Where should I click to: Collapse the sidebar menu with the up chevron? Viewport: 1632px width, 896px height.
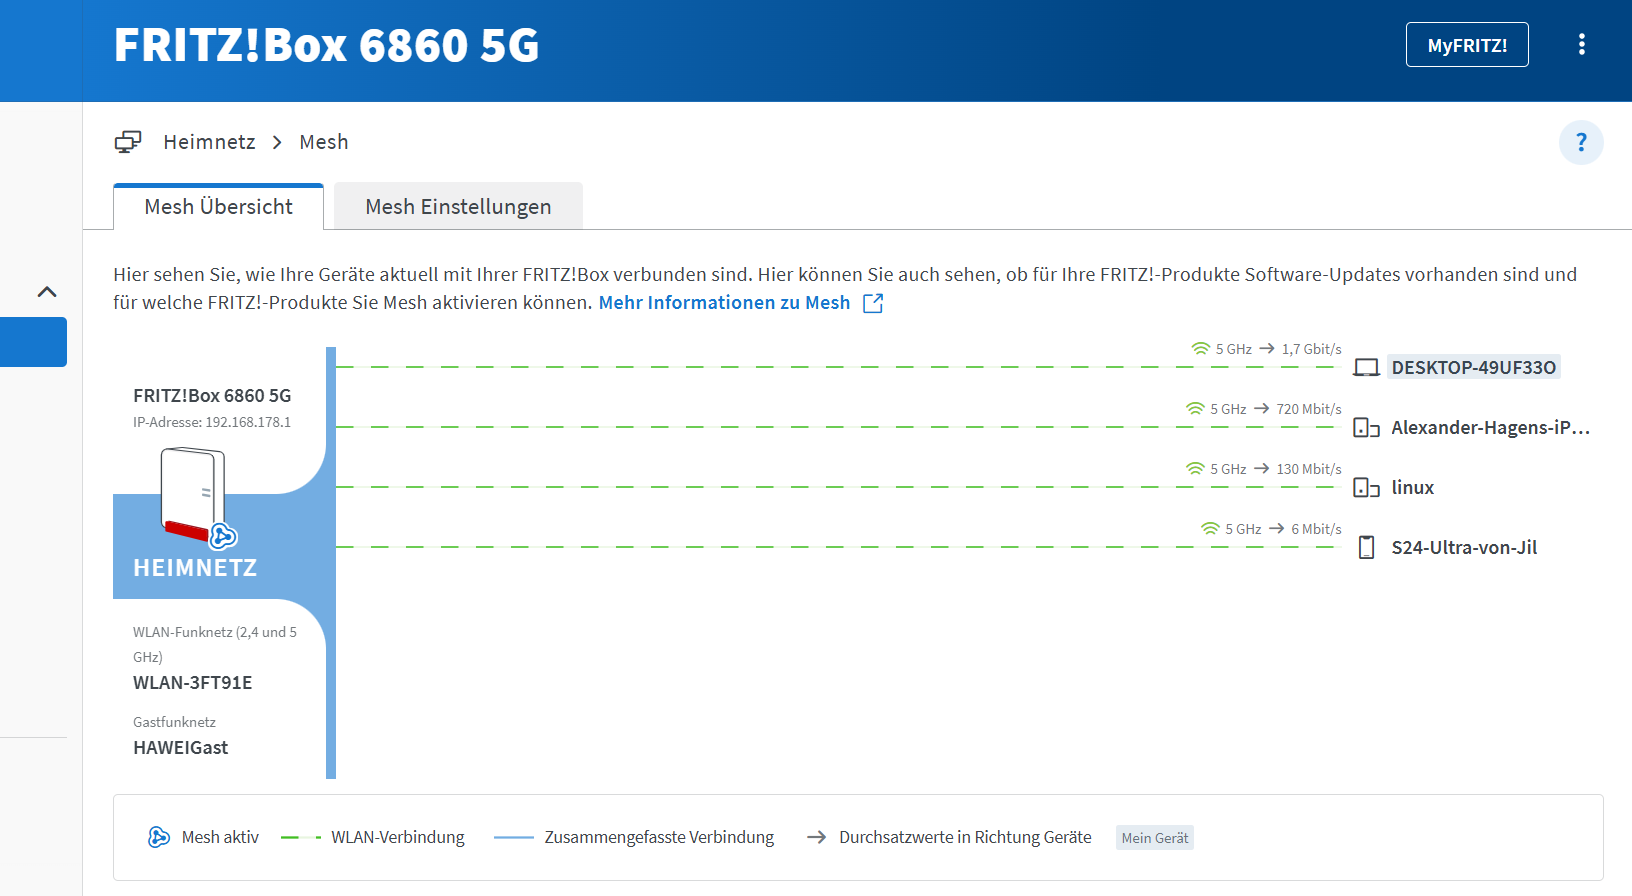(x=47, y=292)
